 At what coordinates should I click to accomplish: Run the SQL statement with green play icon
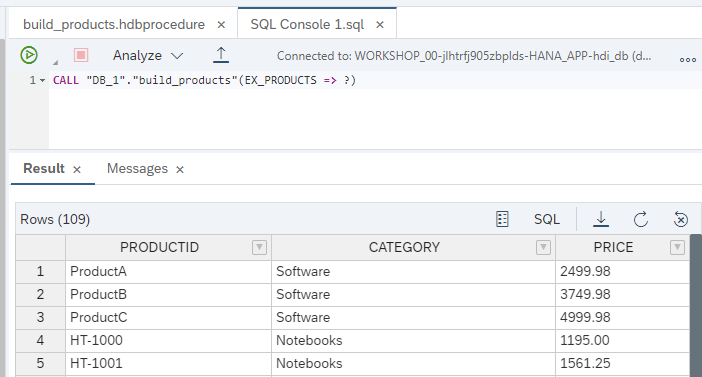click(x=29, y=55)
